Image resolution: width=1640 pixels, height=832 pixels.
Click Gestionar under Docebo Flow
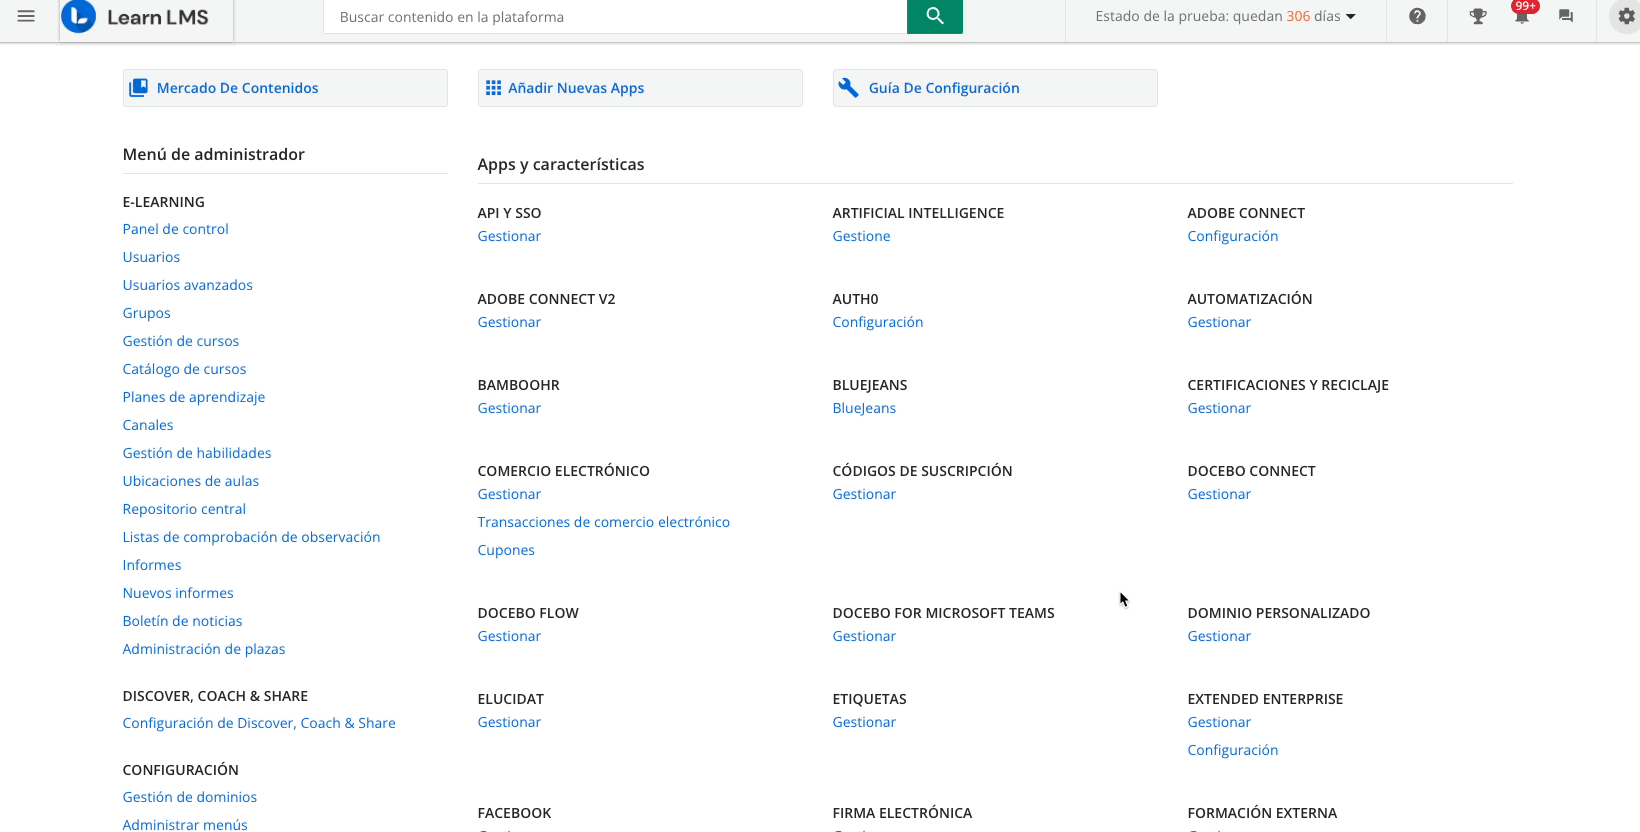coord(509,636)
